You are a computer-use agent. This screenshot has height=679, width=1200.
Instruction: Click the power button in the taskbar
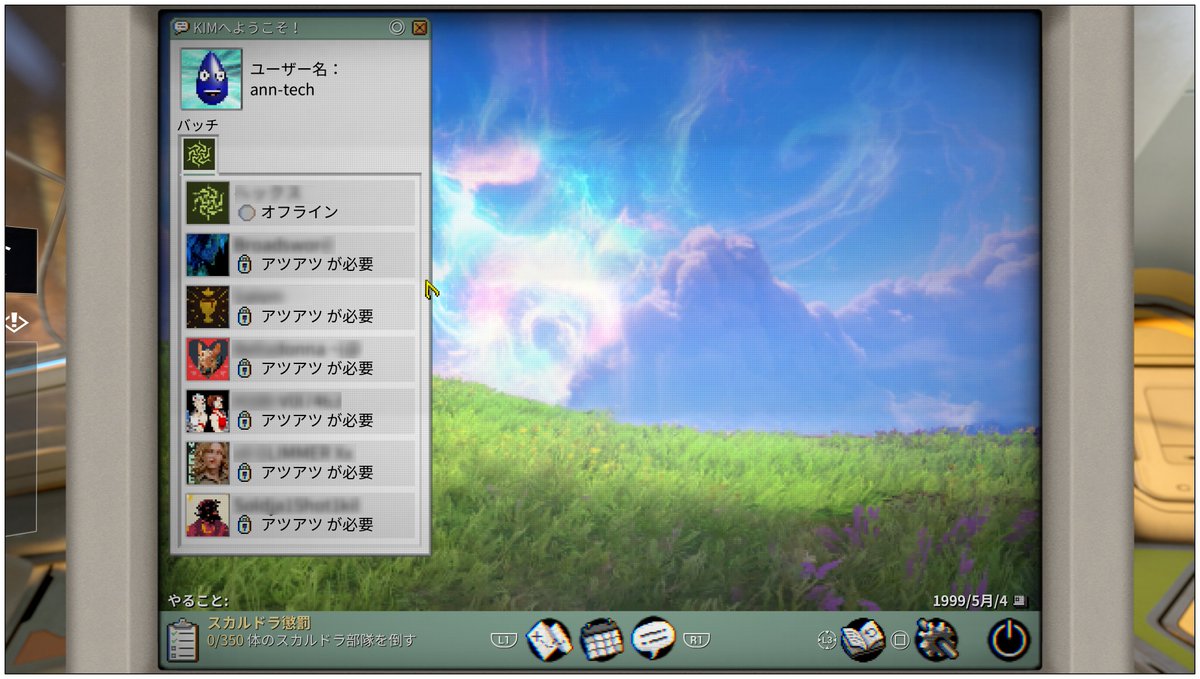pos(1009,639)
